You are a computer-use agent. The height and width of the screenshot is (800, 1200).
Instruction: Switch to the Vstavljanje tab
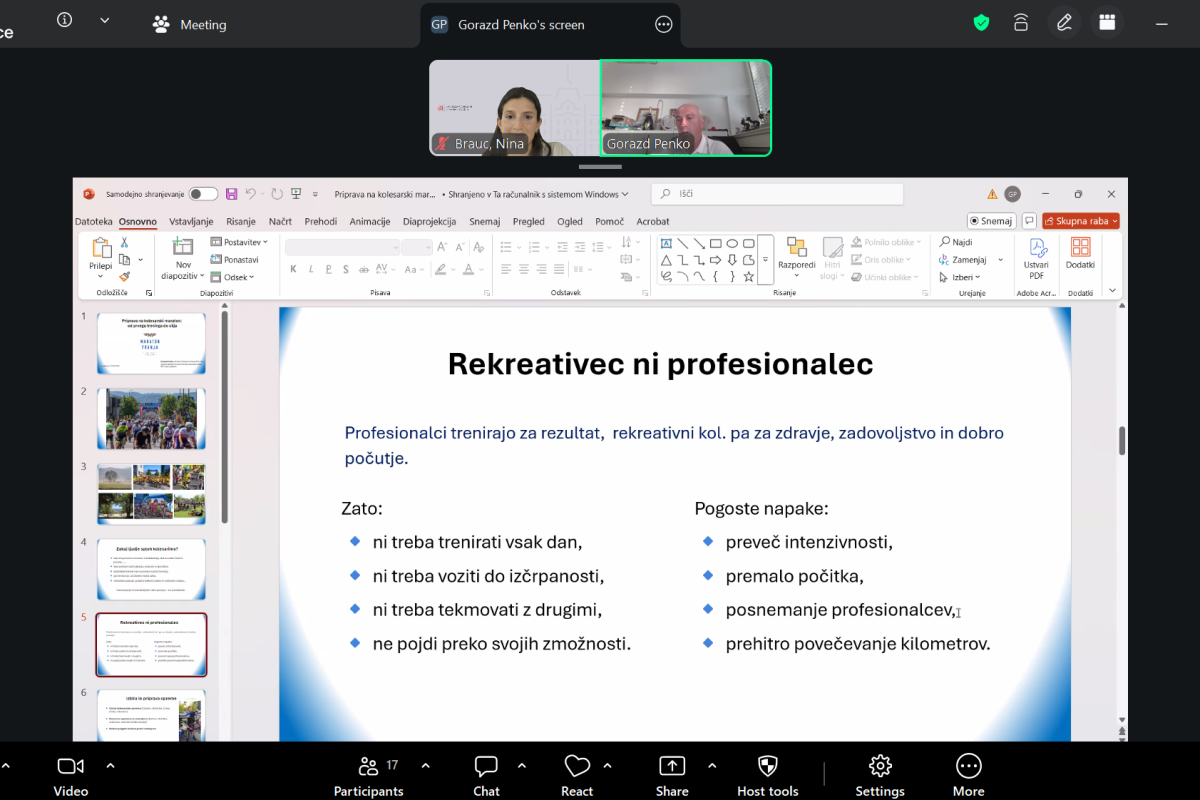[191, 221]
